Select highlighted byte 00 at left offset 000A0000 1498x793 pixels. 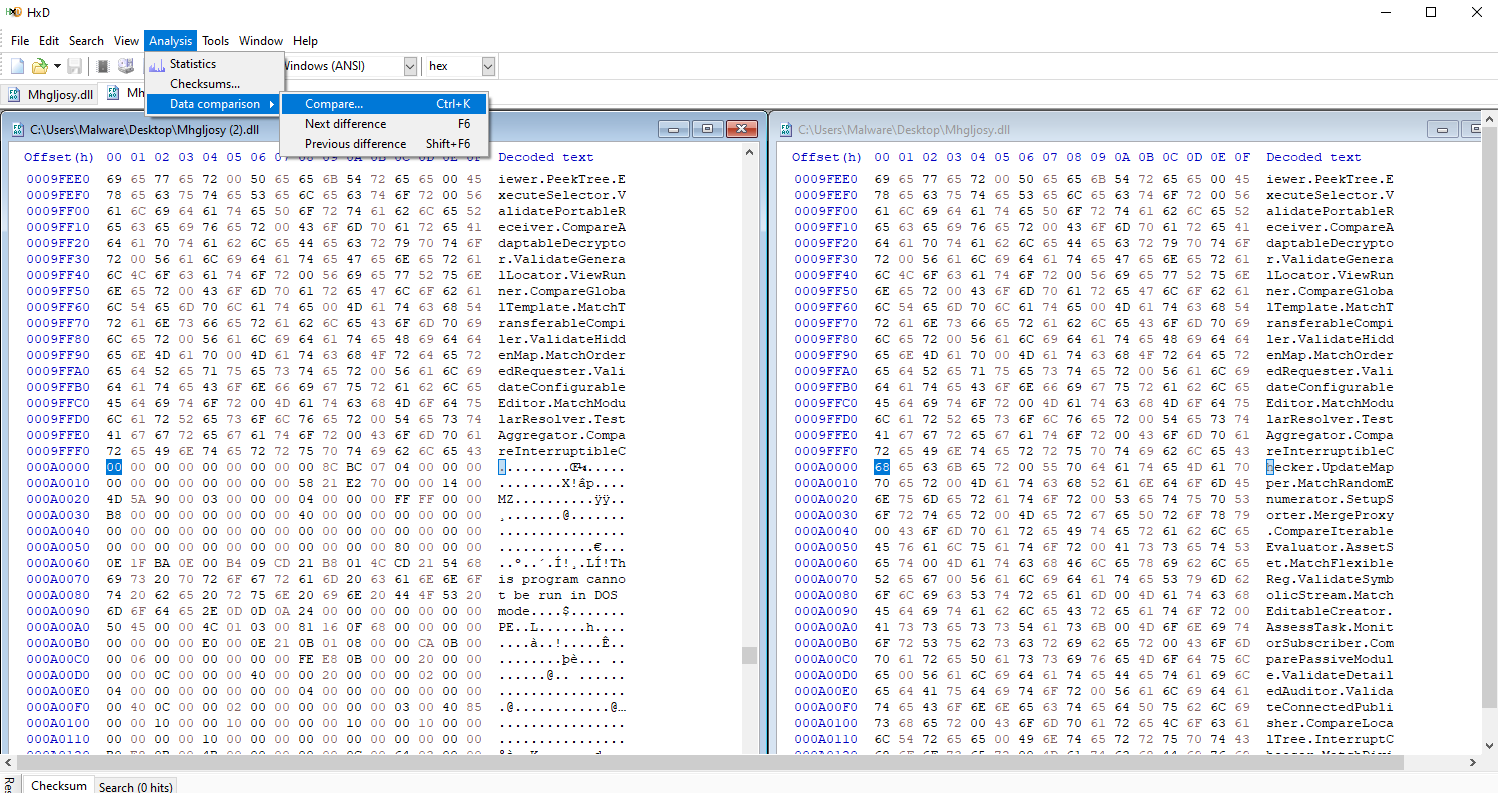click(114, 467)
